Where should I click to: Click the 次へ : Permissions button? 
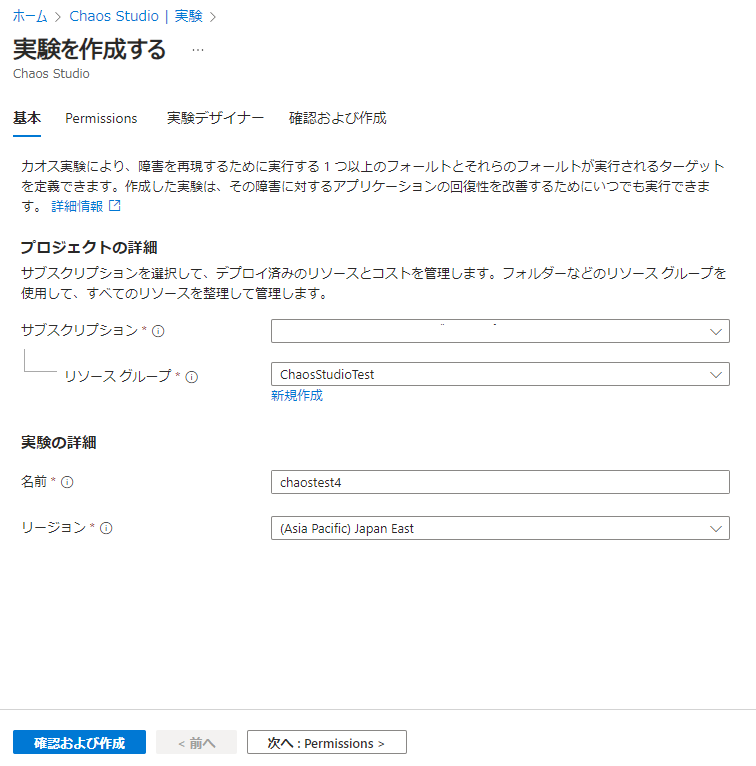pos(327,743)
